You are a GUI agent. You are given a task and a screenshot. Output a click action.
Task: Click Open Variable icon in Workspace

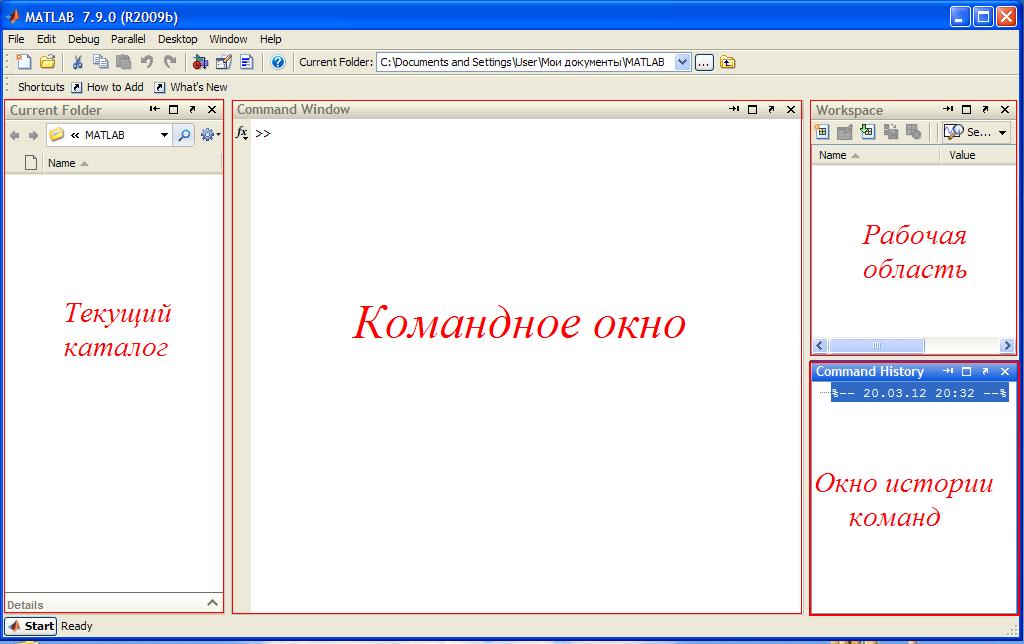click(844, 132)
